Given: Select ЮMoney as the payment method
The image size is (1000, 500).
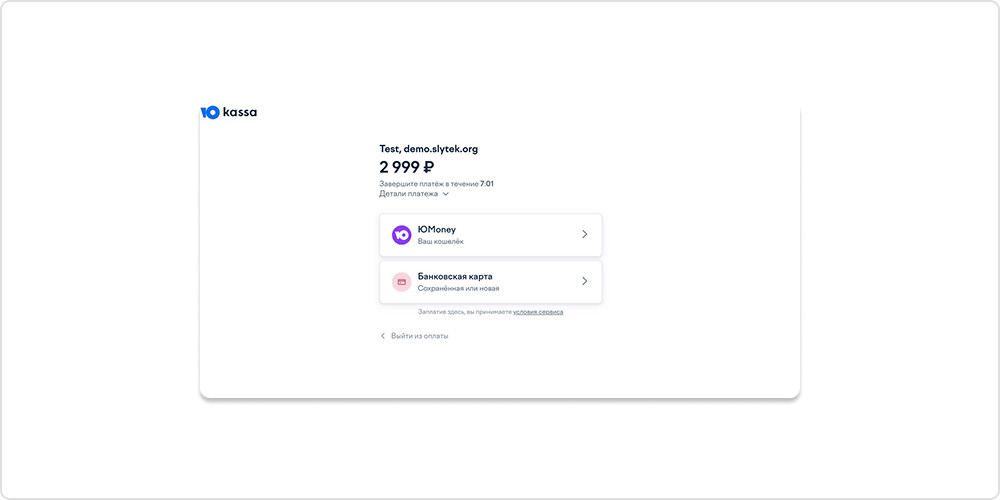Looking at the screenshot, I should point(490,235).
